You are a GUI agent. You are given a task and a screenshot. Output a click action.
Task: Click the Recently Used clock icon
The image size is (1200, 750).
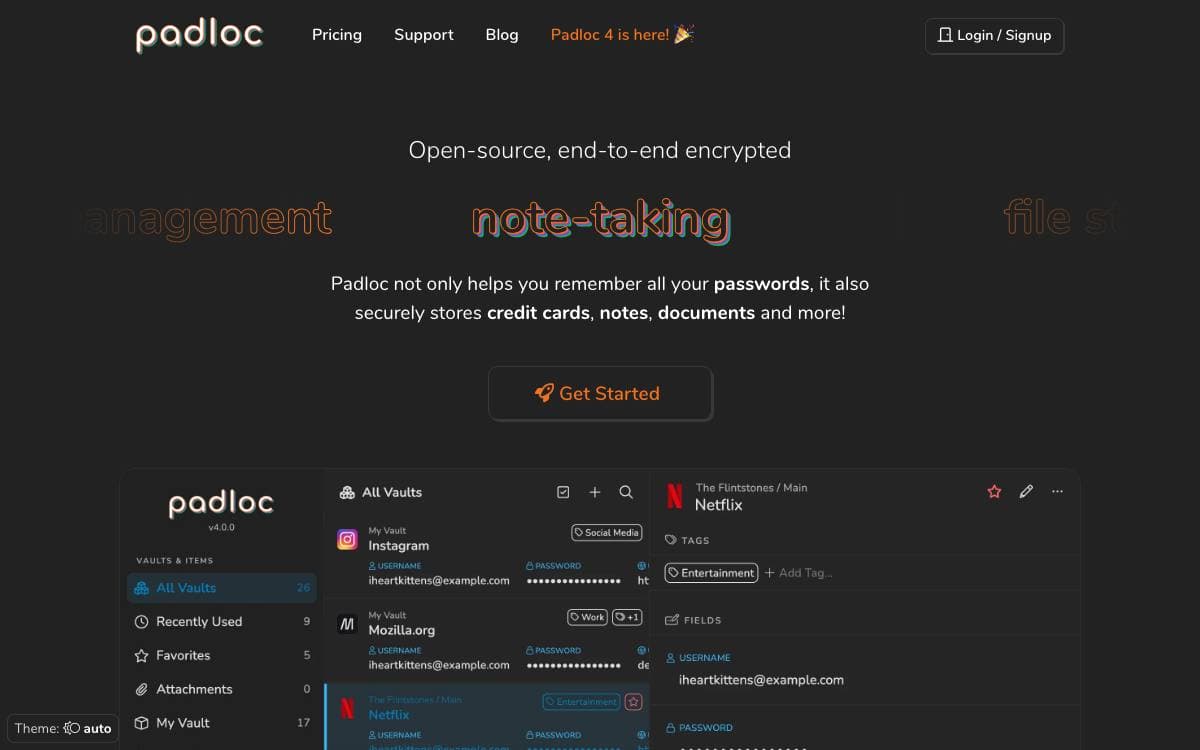(142, 622)
